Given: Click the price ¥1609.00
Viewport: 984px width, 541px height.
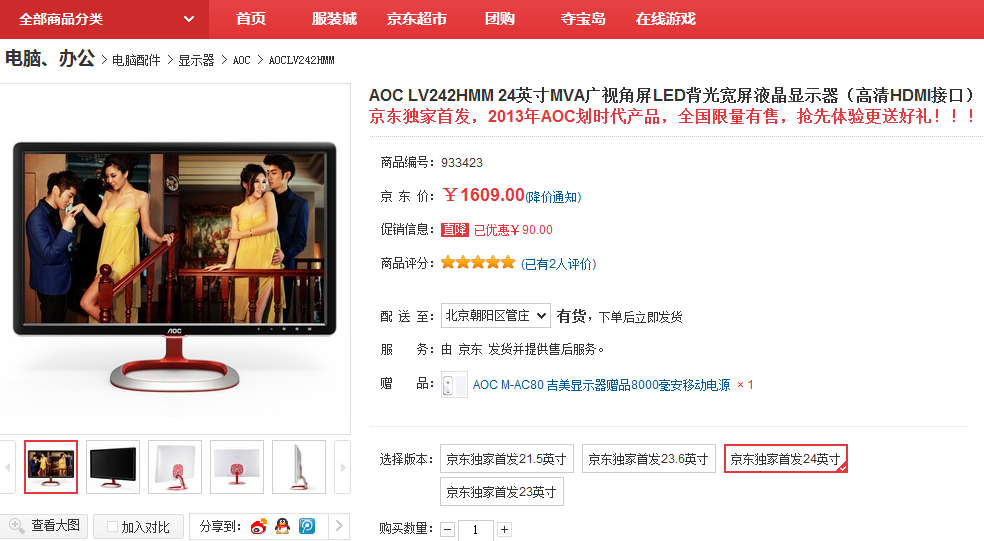Looking at the screenshot, I should point(483,195).
